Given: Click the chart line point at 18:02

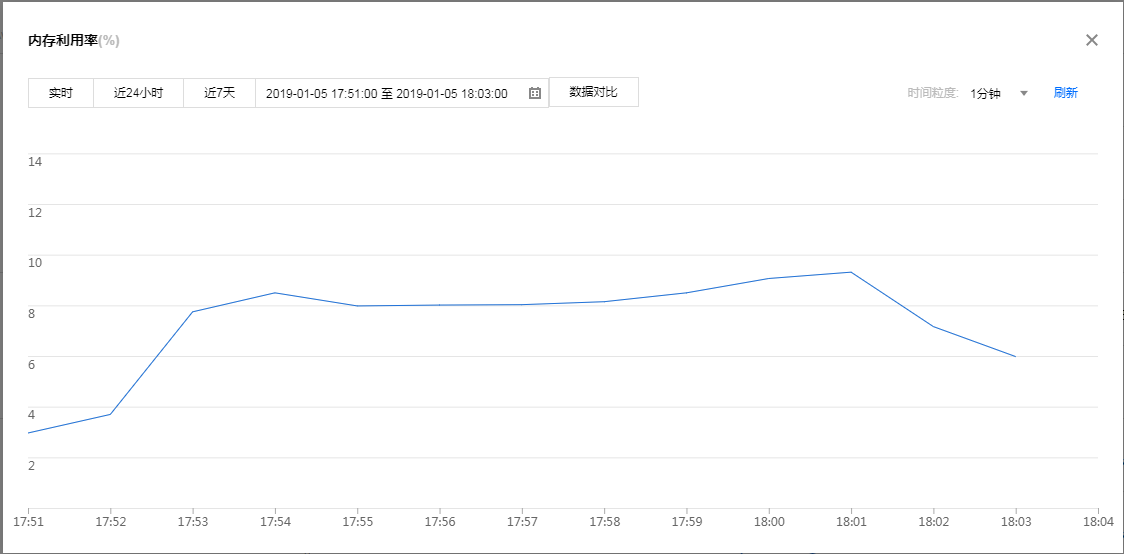Looking at the screenshot, I should pyautogui.click(x=933, y=327).
